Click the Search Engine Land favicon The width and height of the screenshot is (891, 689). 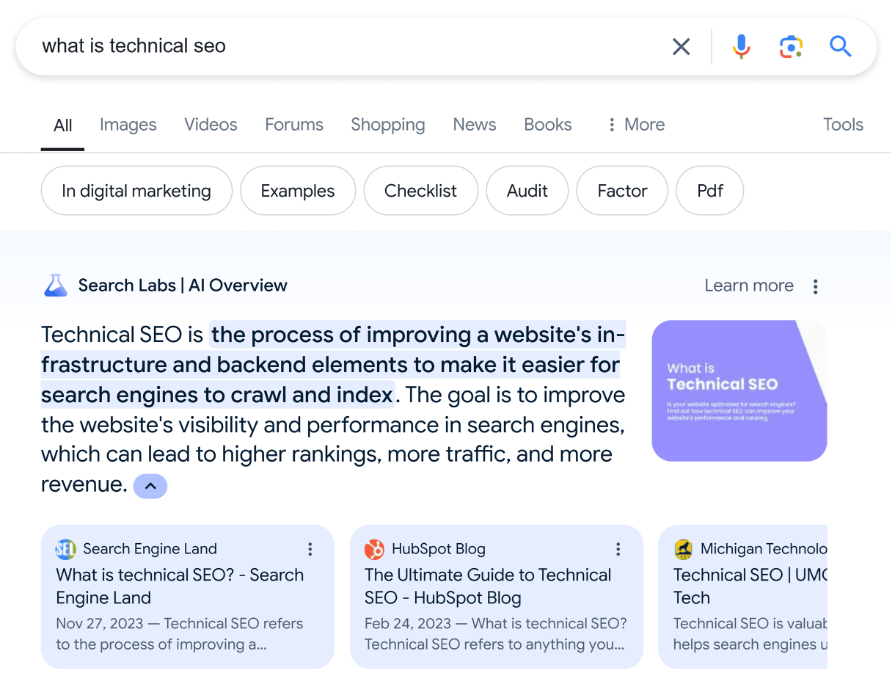pos(65,549)
